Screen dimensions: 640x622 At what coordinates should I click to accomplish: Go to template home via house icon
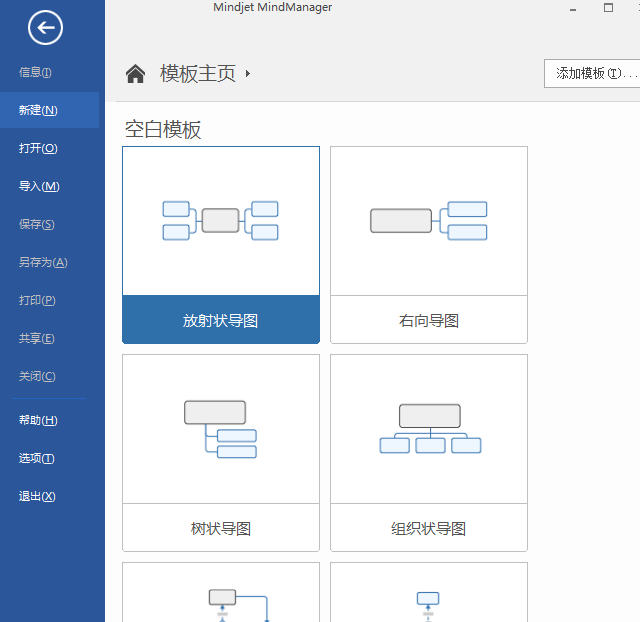(x=136, y=74)
